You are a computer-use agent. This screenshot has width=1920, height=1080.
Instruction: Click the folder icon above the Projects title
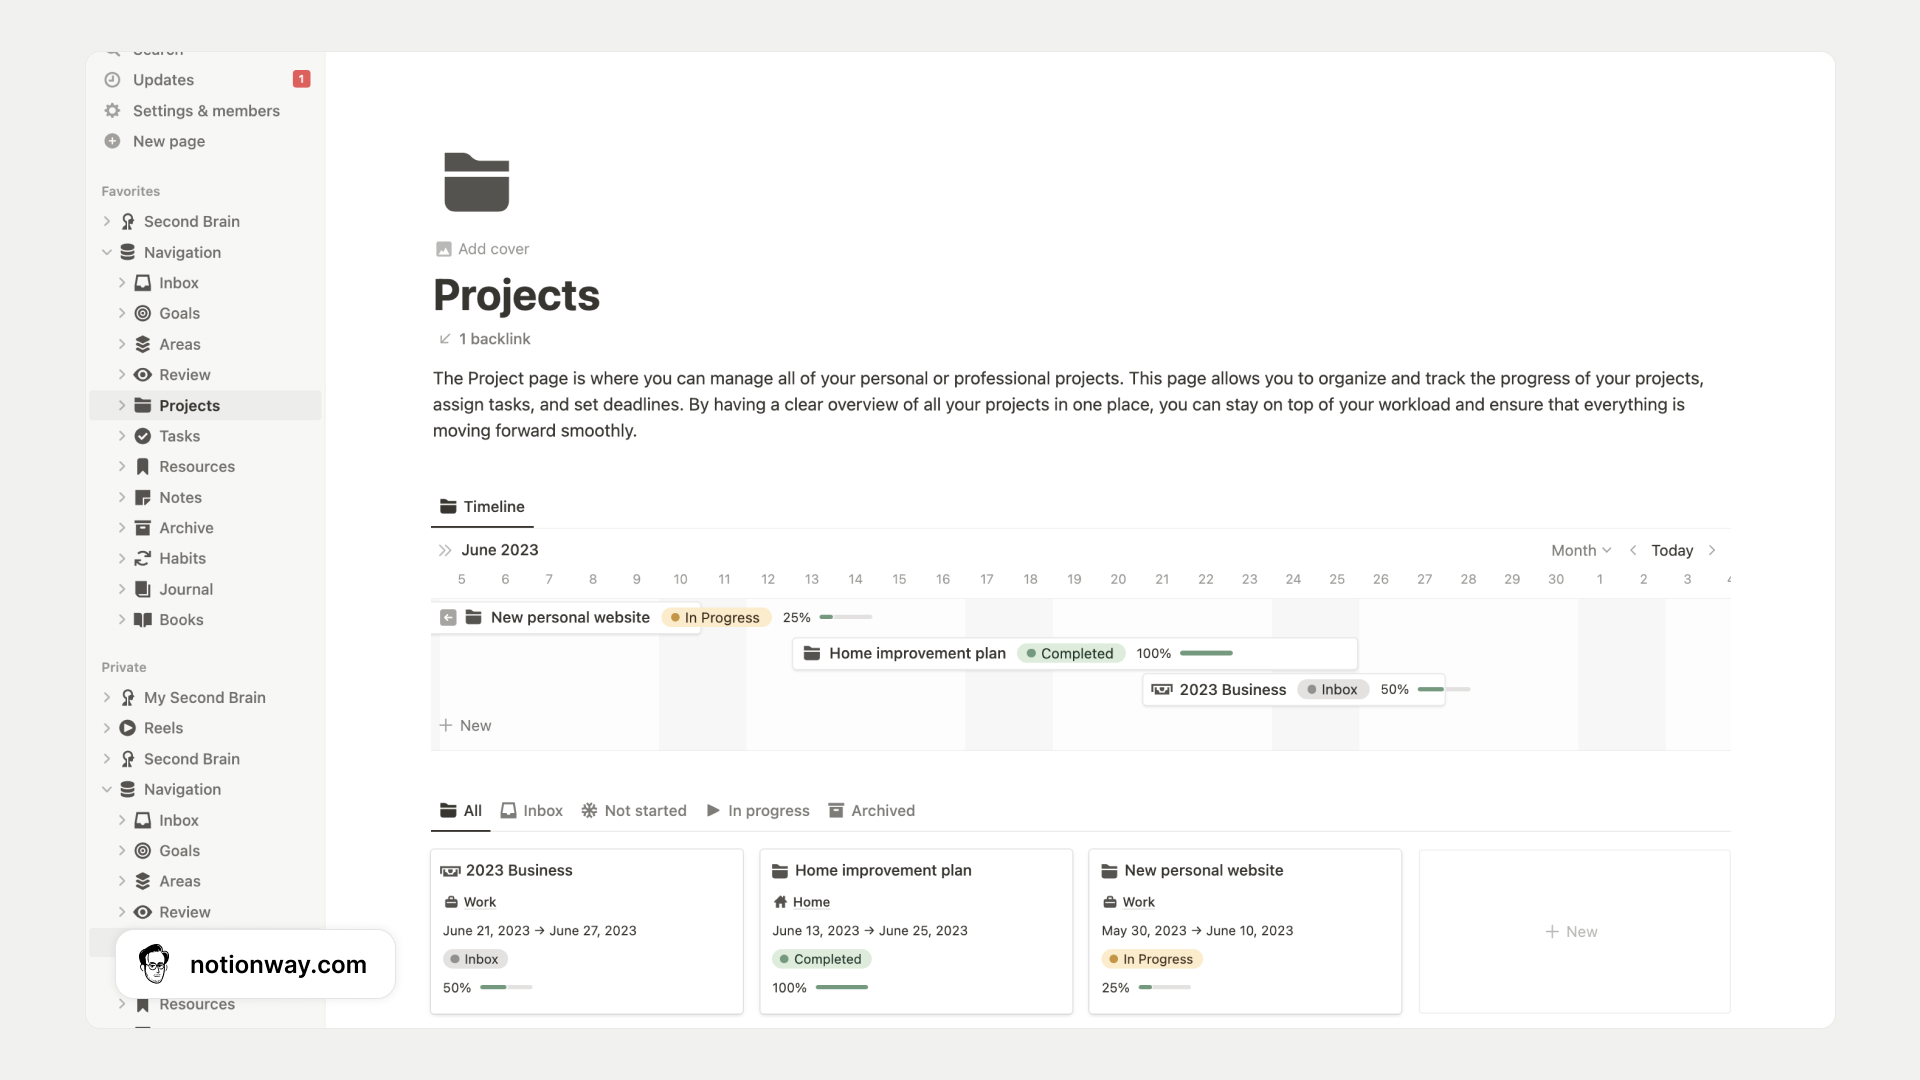tap(476, 182)
